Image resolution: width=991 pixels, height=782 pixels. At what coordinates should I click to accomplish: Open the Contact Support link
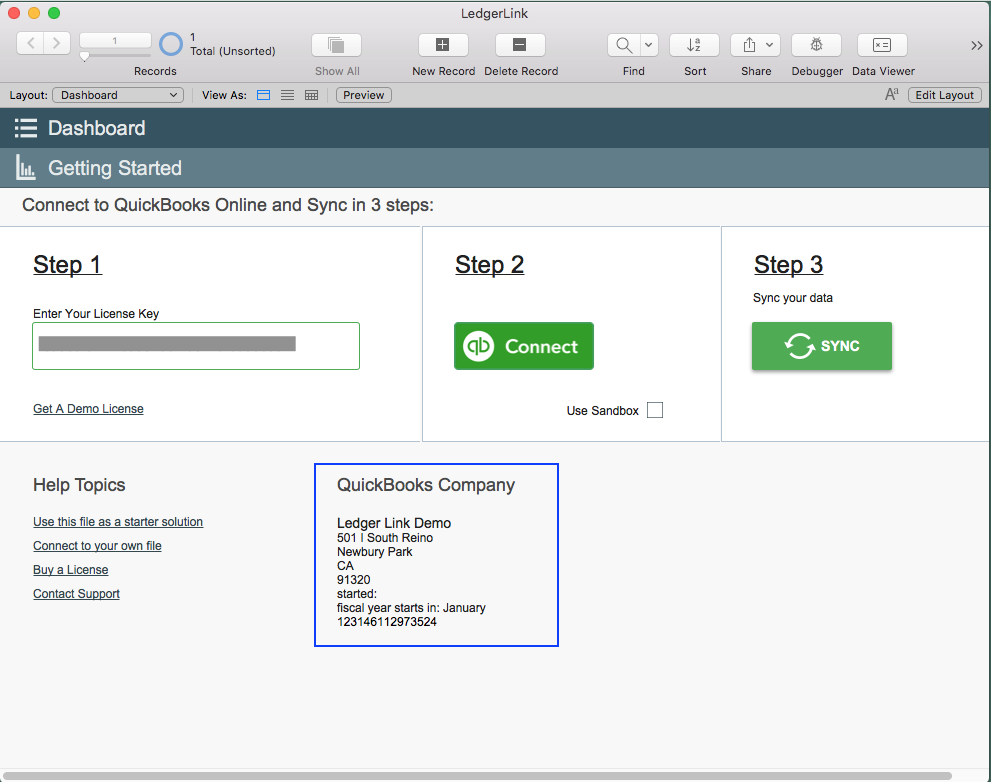(76, 594)
